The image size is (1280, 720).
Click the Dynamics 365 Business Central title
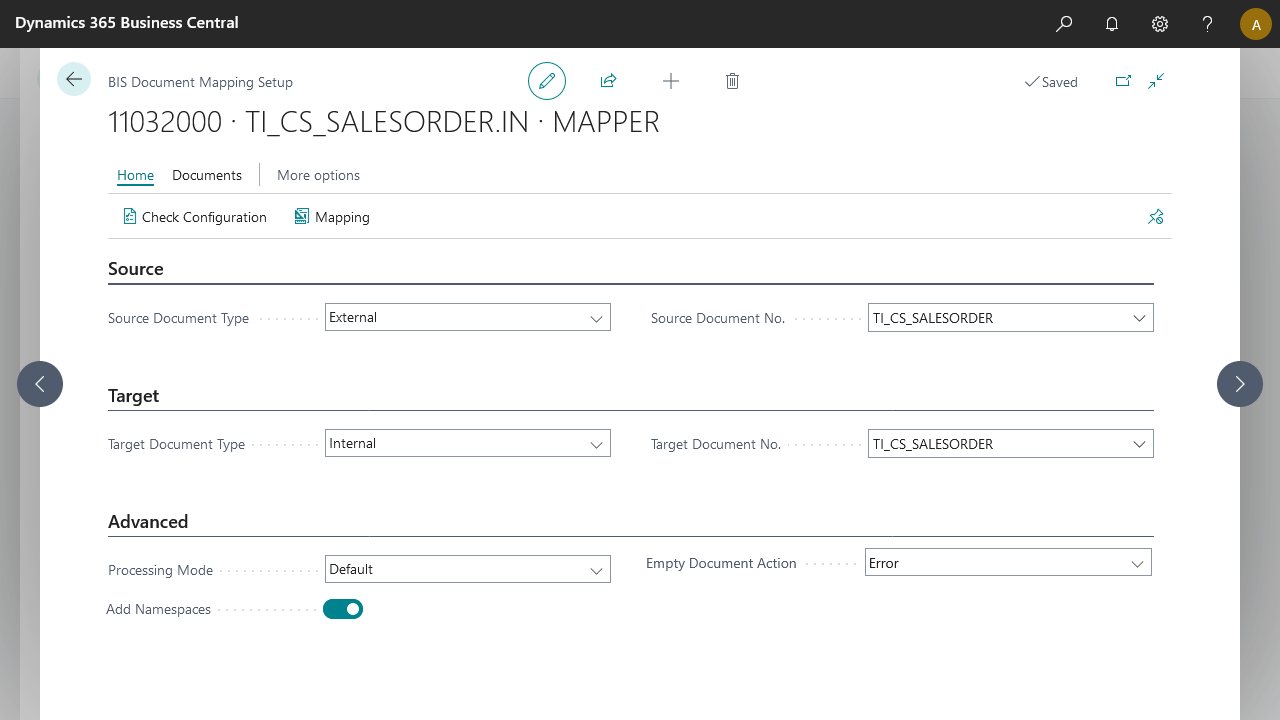click(127, 23)
